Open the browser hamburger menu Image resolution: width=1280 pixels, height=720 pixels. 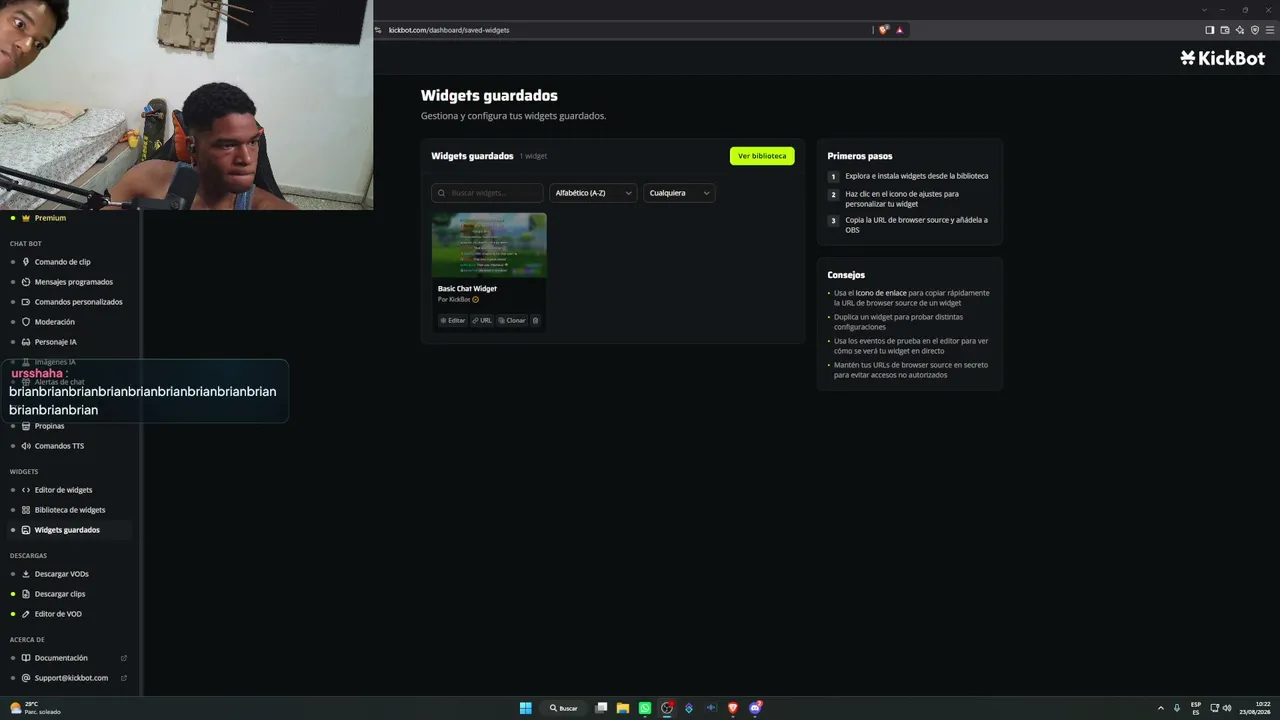[1270, 30]
